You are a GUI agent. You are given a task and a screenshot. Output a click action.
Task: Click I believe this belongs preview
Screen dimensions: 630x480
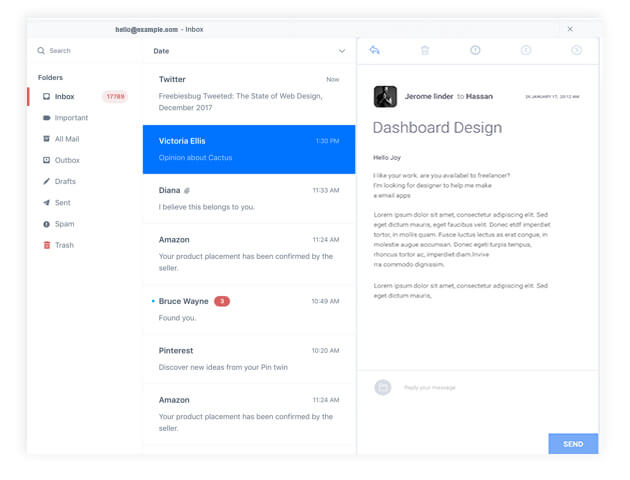207,207
